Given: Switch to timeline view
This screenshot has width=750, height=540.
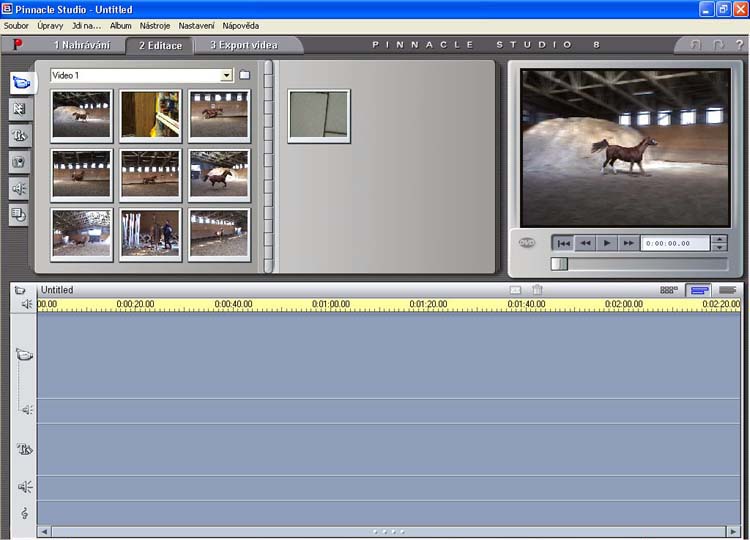Looking at the screenshot, I should click(699, 290).
